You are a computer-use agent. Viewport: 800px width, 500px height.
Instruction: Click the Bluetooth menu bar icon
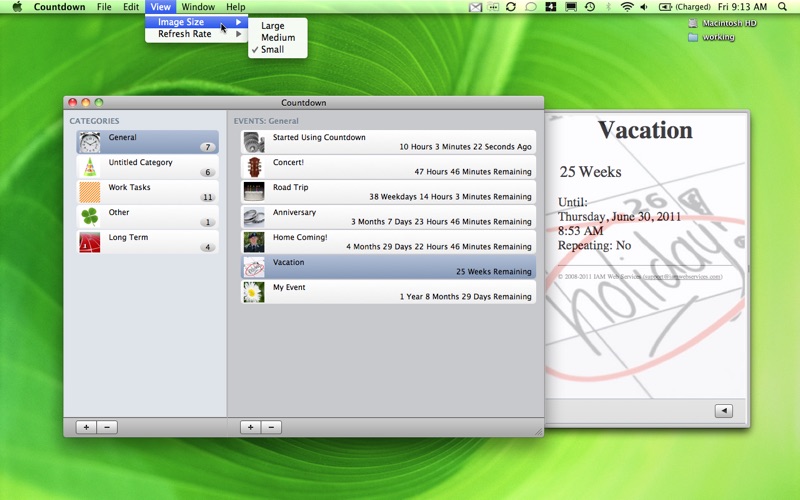[608, 7]
